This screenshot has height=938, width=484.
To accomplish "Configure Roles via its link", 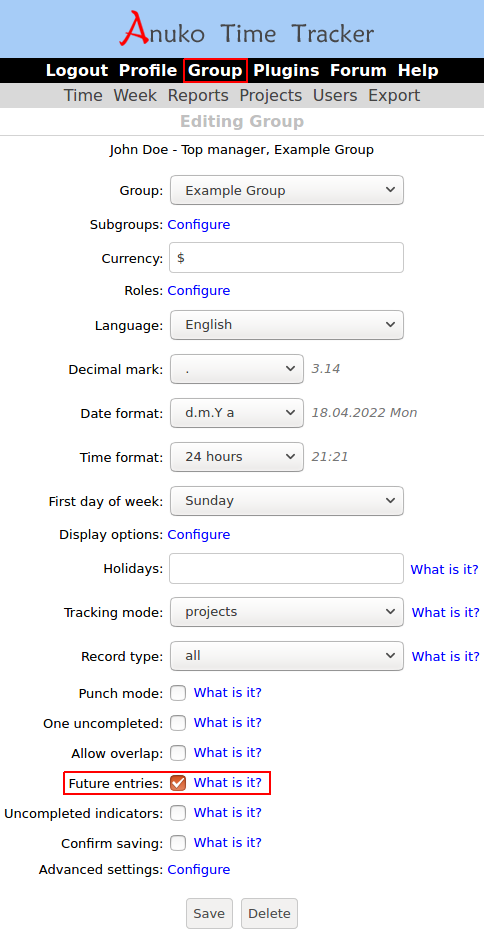I will coord(199,291).
